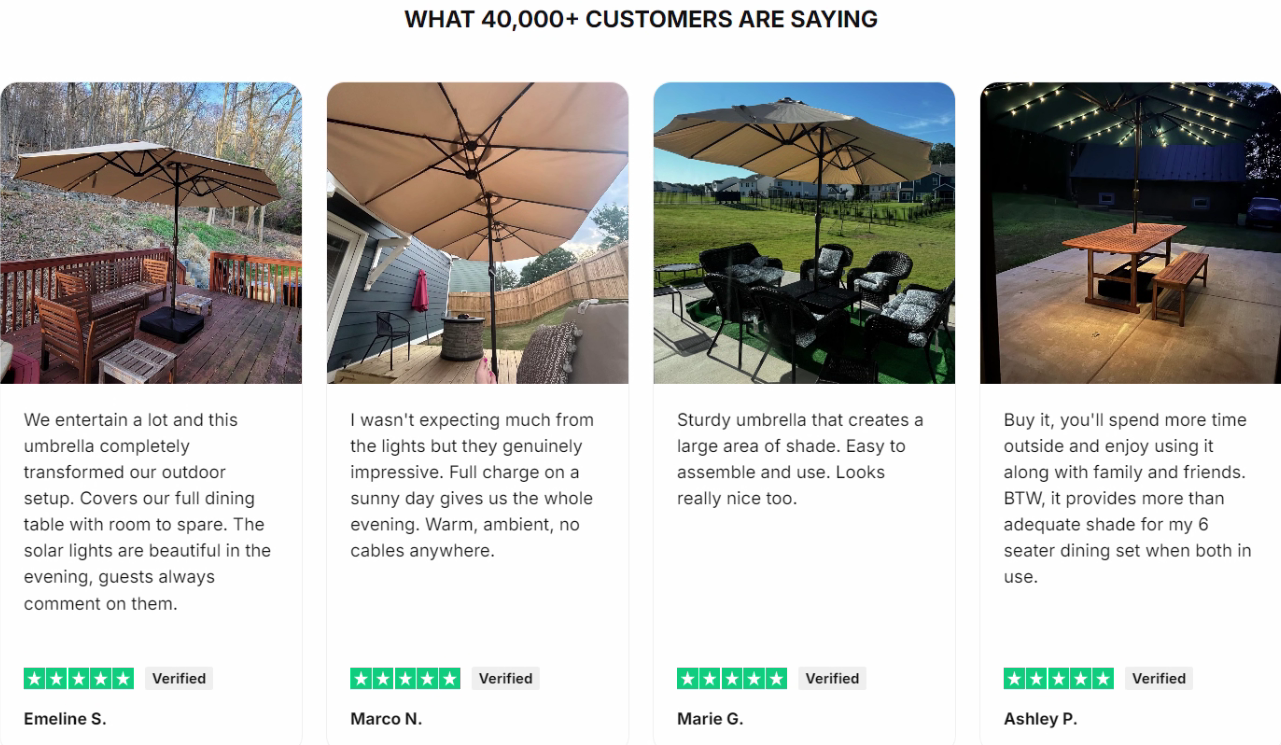Open the nighttime lit umbrella photo

tap(1130, 233)
